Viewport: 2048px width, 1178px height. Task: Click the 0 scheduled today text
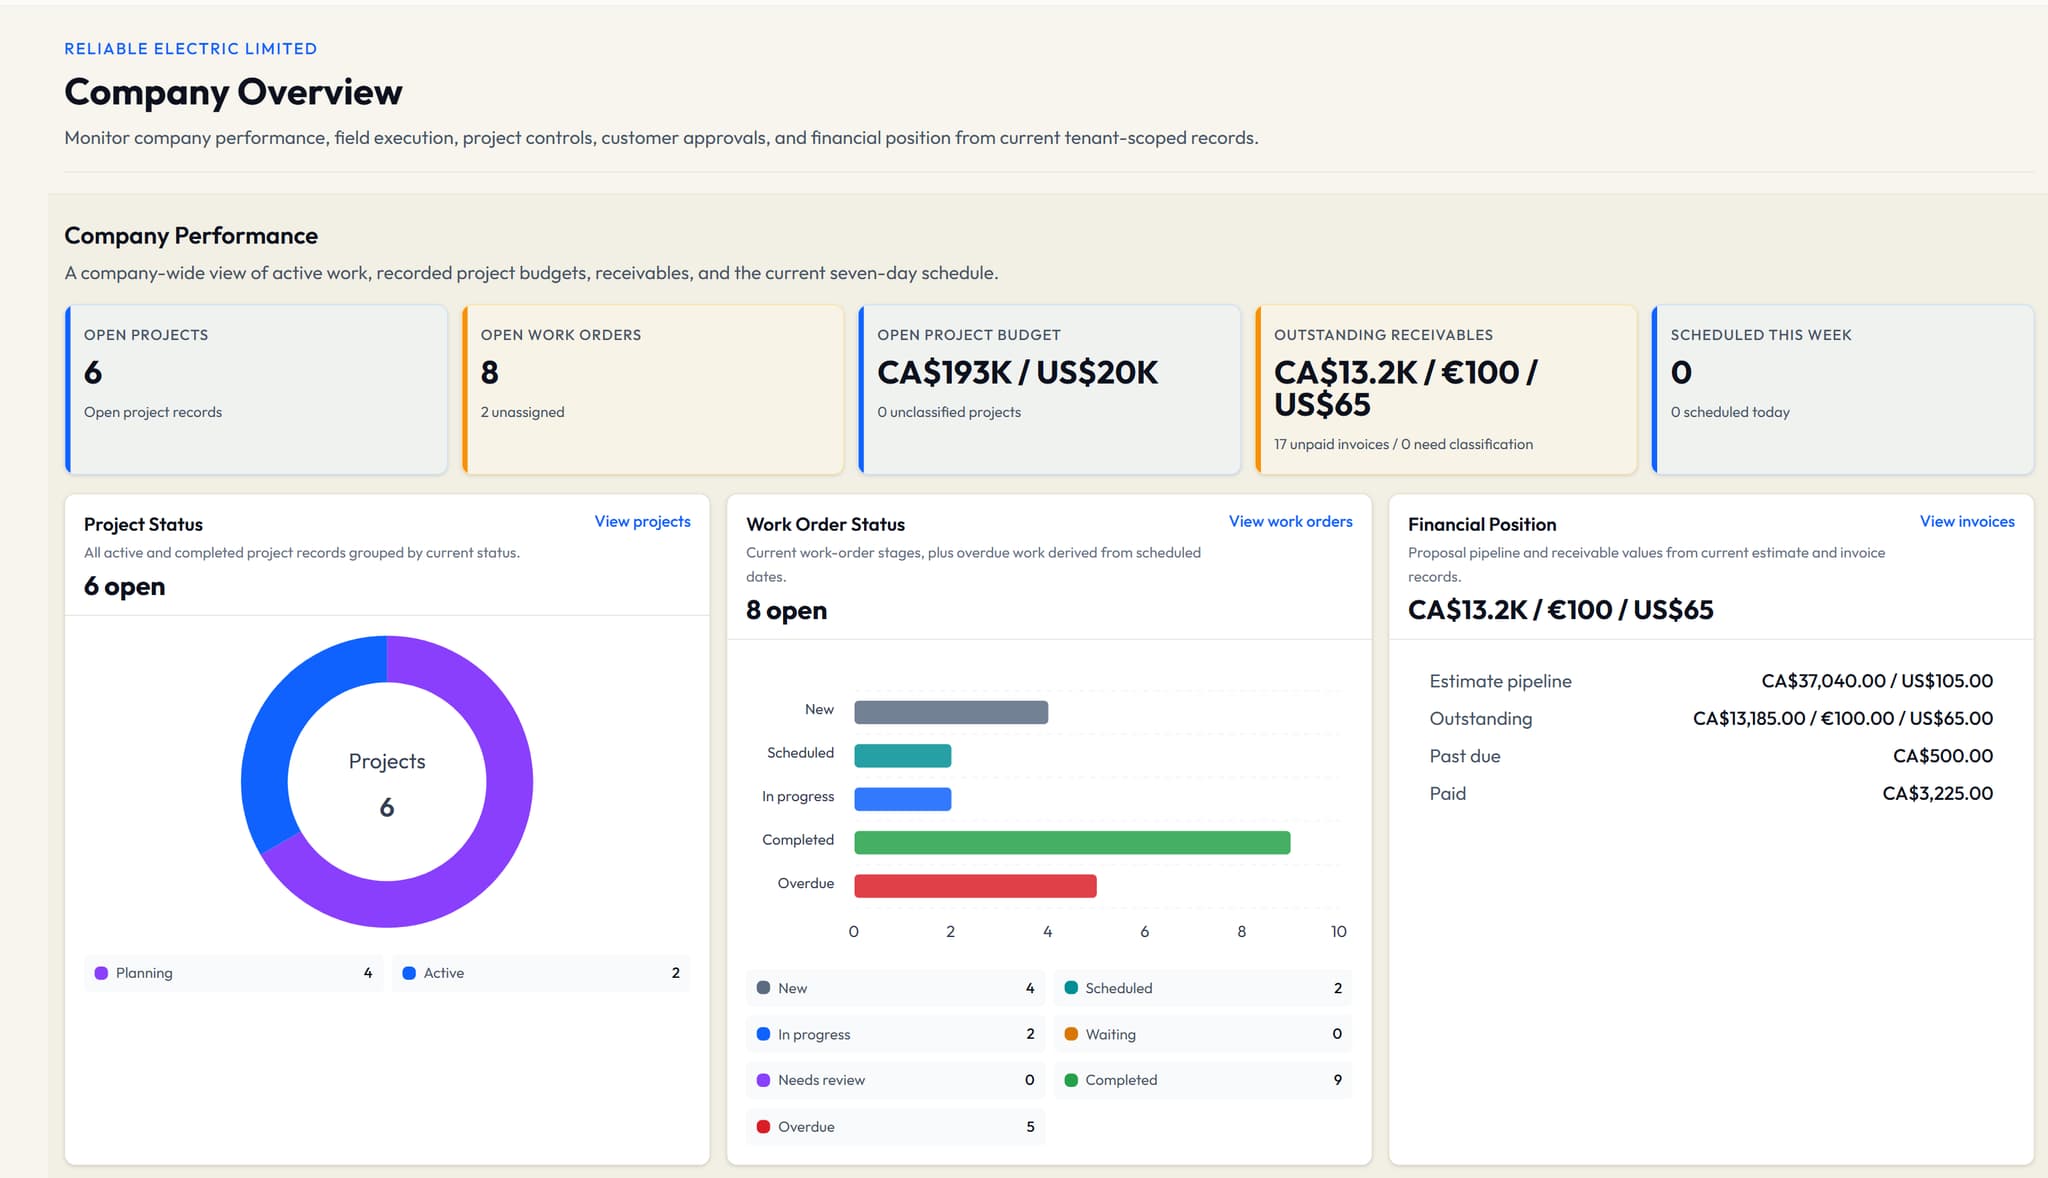(x=1730, y=412)
